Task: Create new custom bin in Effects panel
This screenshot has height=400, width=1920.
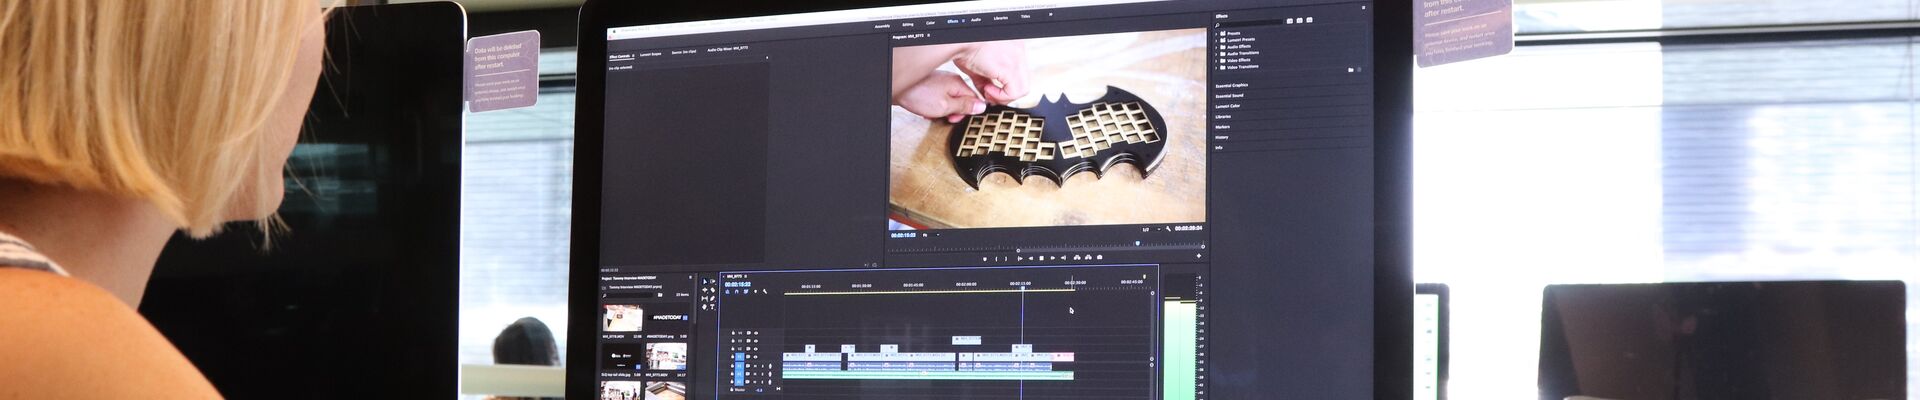Action: point(1351,70)
